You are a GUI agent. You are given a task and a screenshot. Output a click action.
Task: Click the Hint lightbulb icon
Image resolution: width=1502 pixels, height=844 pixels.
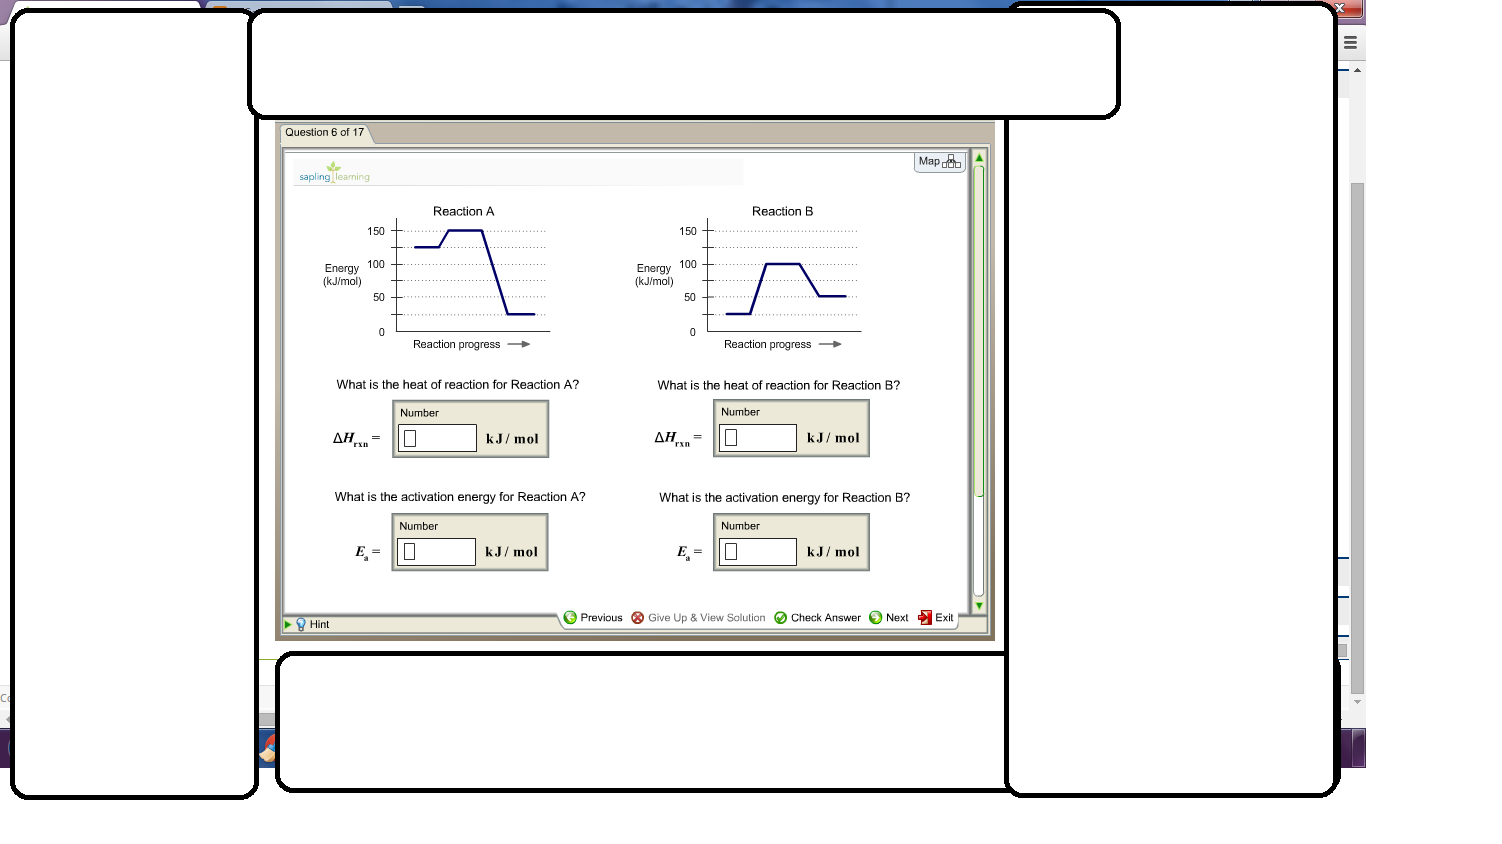point(301,624)
